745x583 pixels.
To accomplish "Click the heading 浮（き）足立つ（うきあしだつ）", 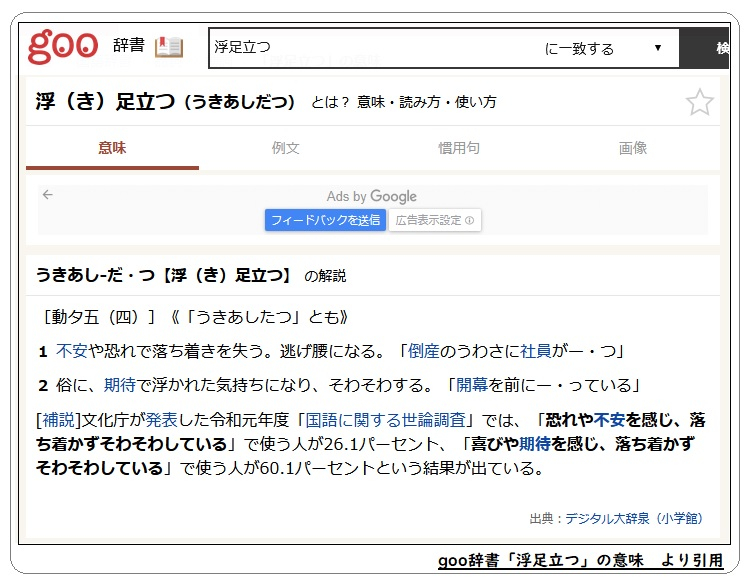I will click(165, 101).
